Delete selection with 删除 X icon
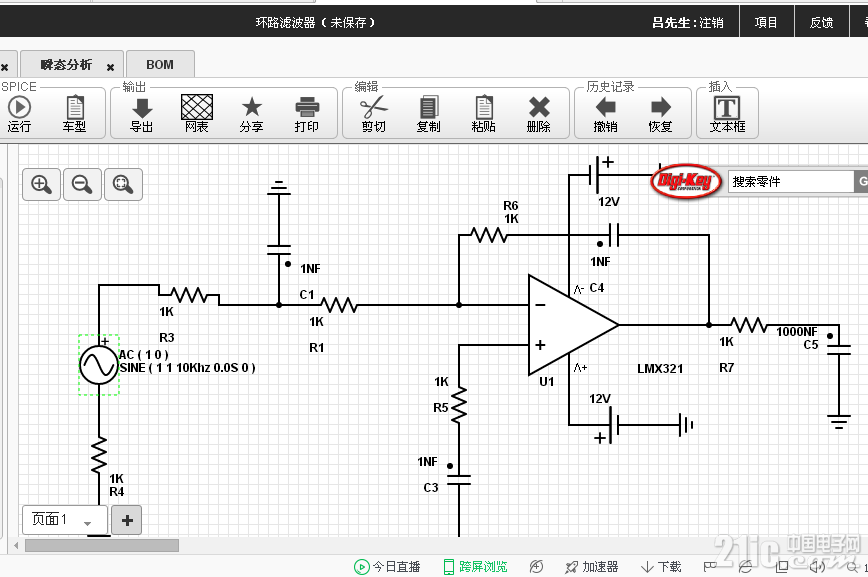 point(539,107)
